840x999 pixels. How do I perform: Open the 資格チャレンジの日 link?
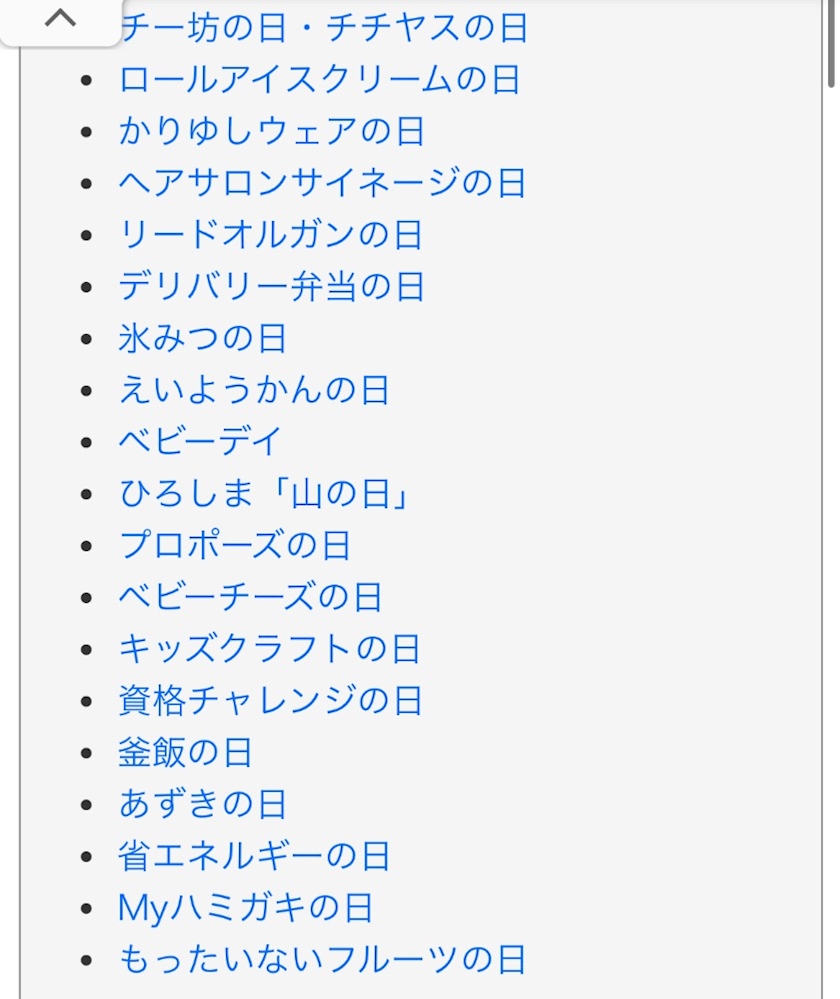pos(270,701)
